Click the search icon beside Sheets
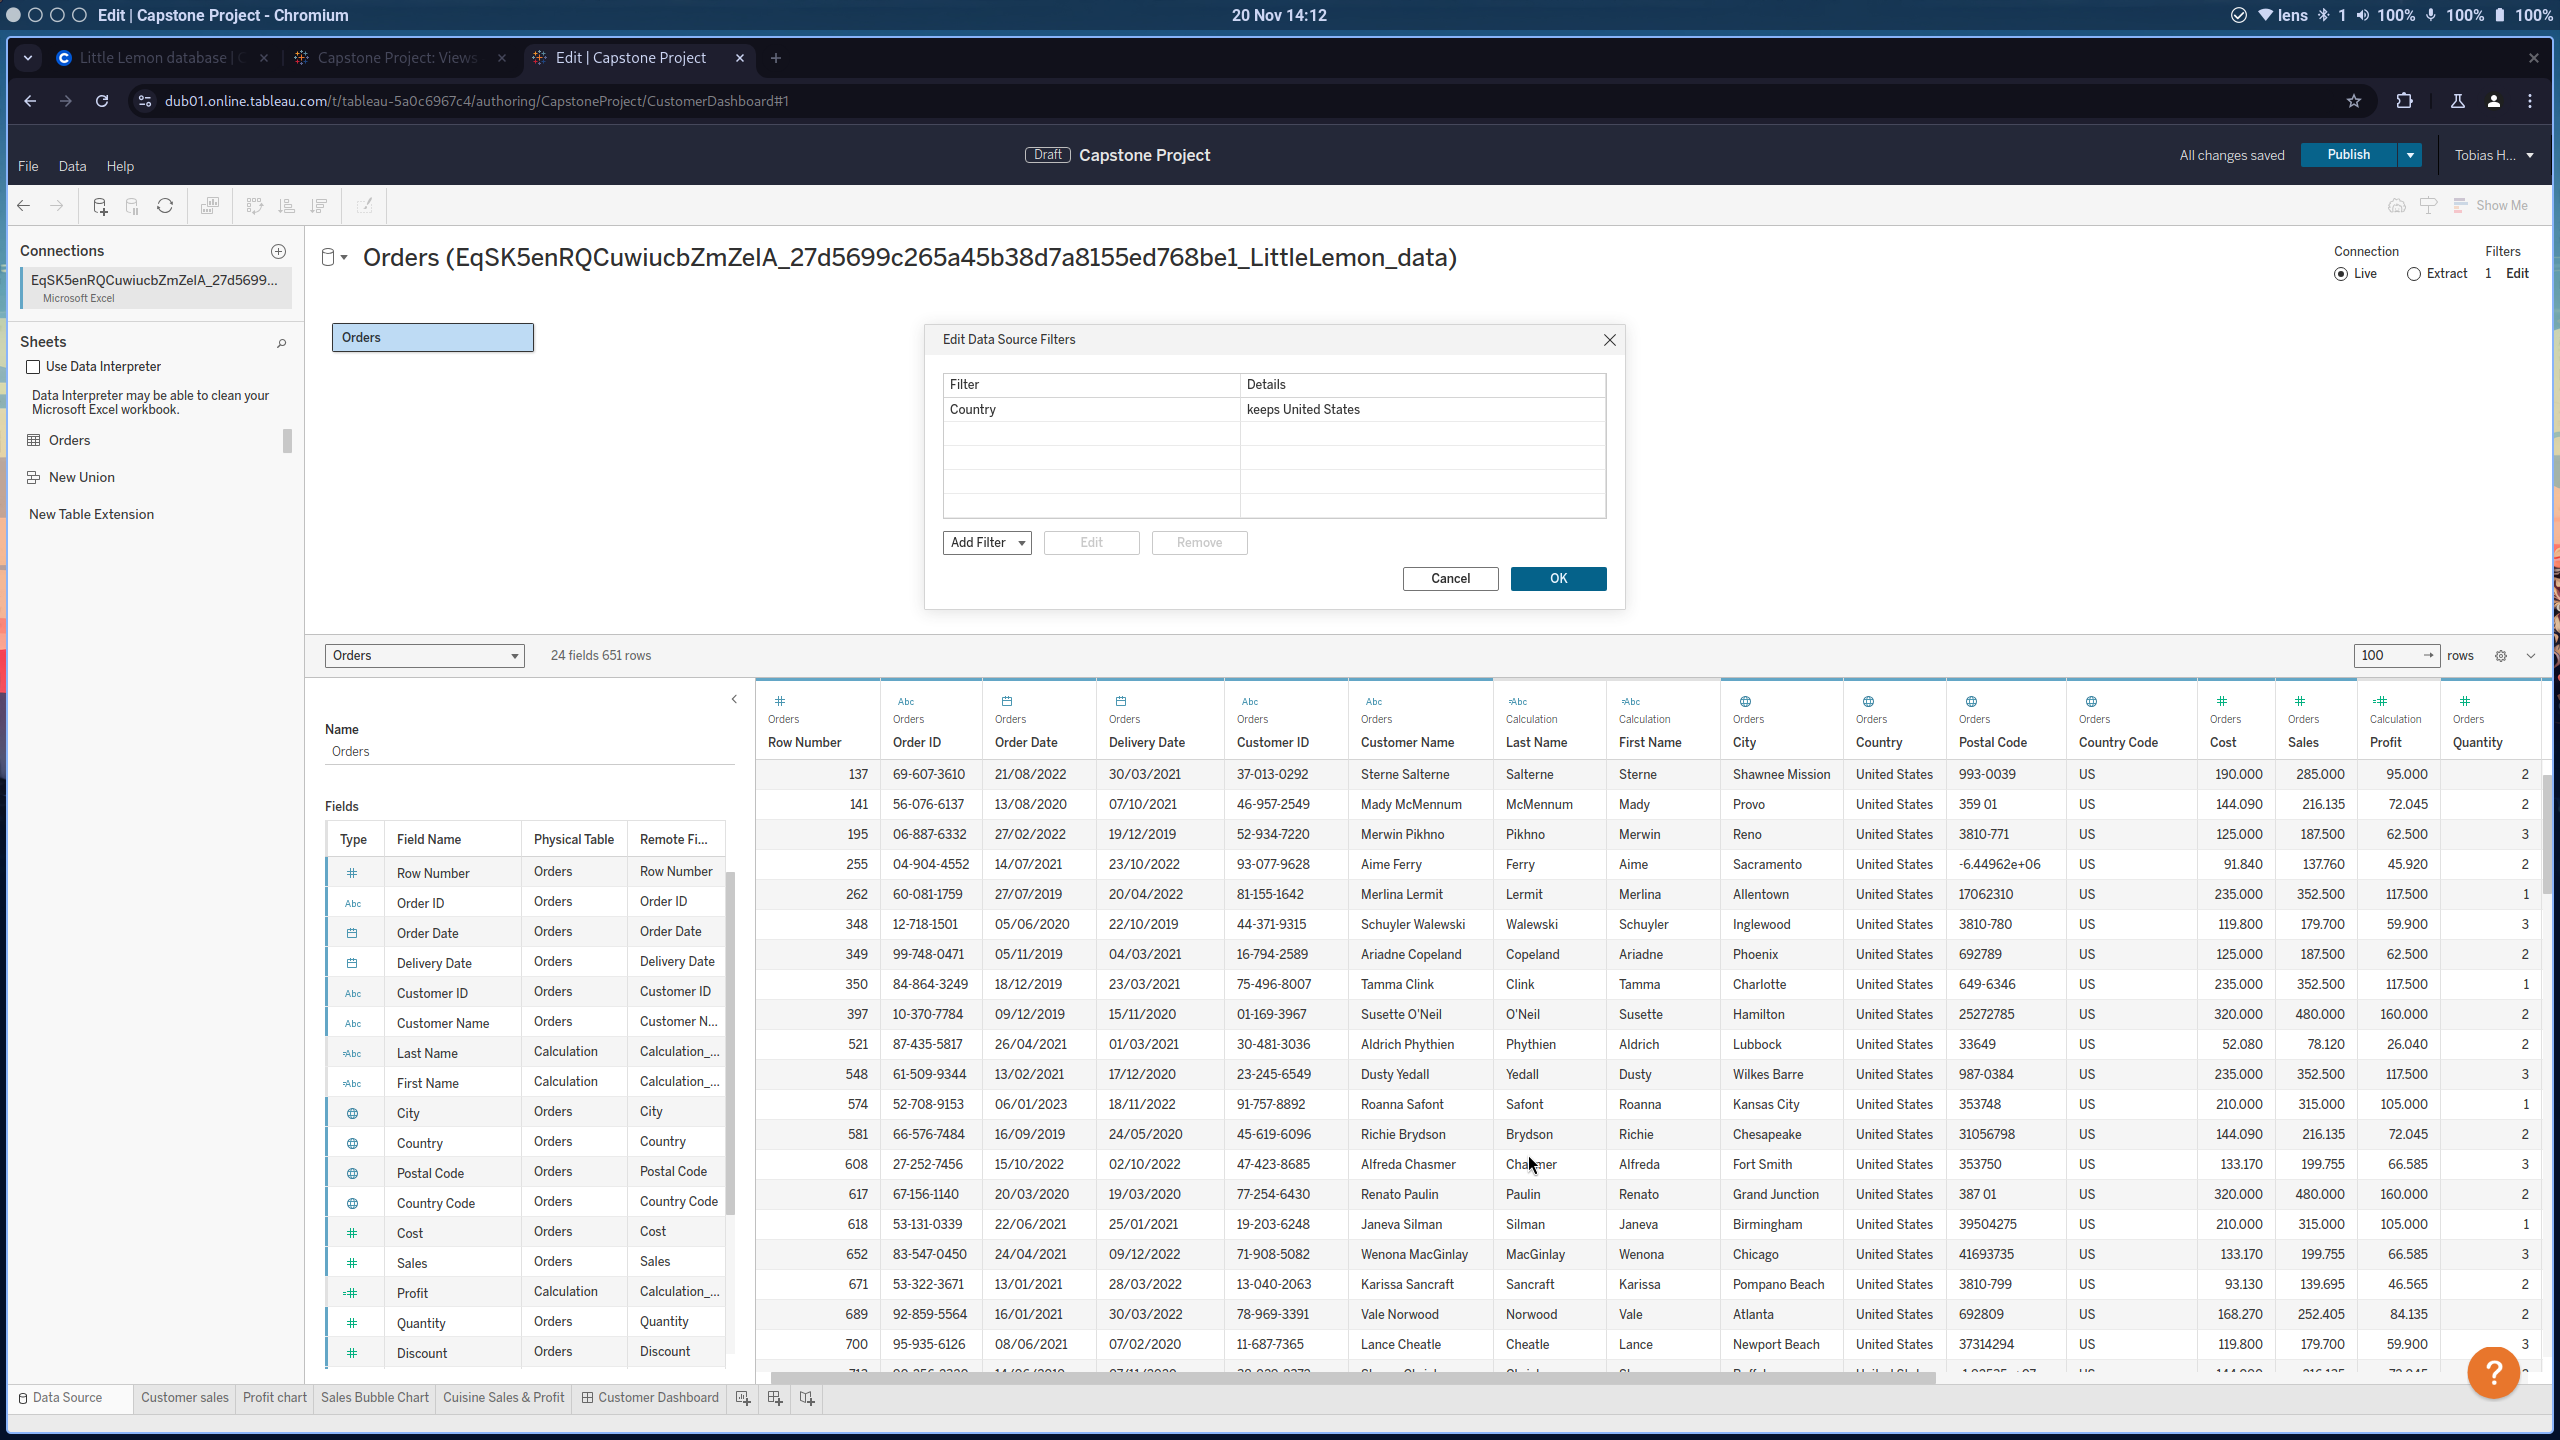 click(282, 343)
